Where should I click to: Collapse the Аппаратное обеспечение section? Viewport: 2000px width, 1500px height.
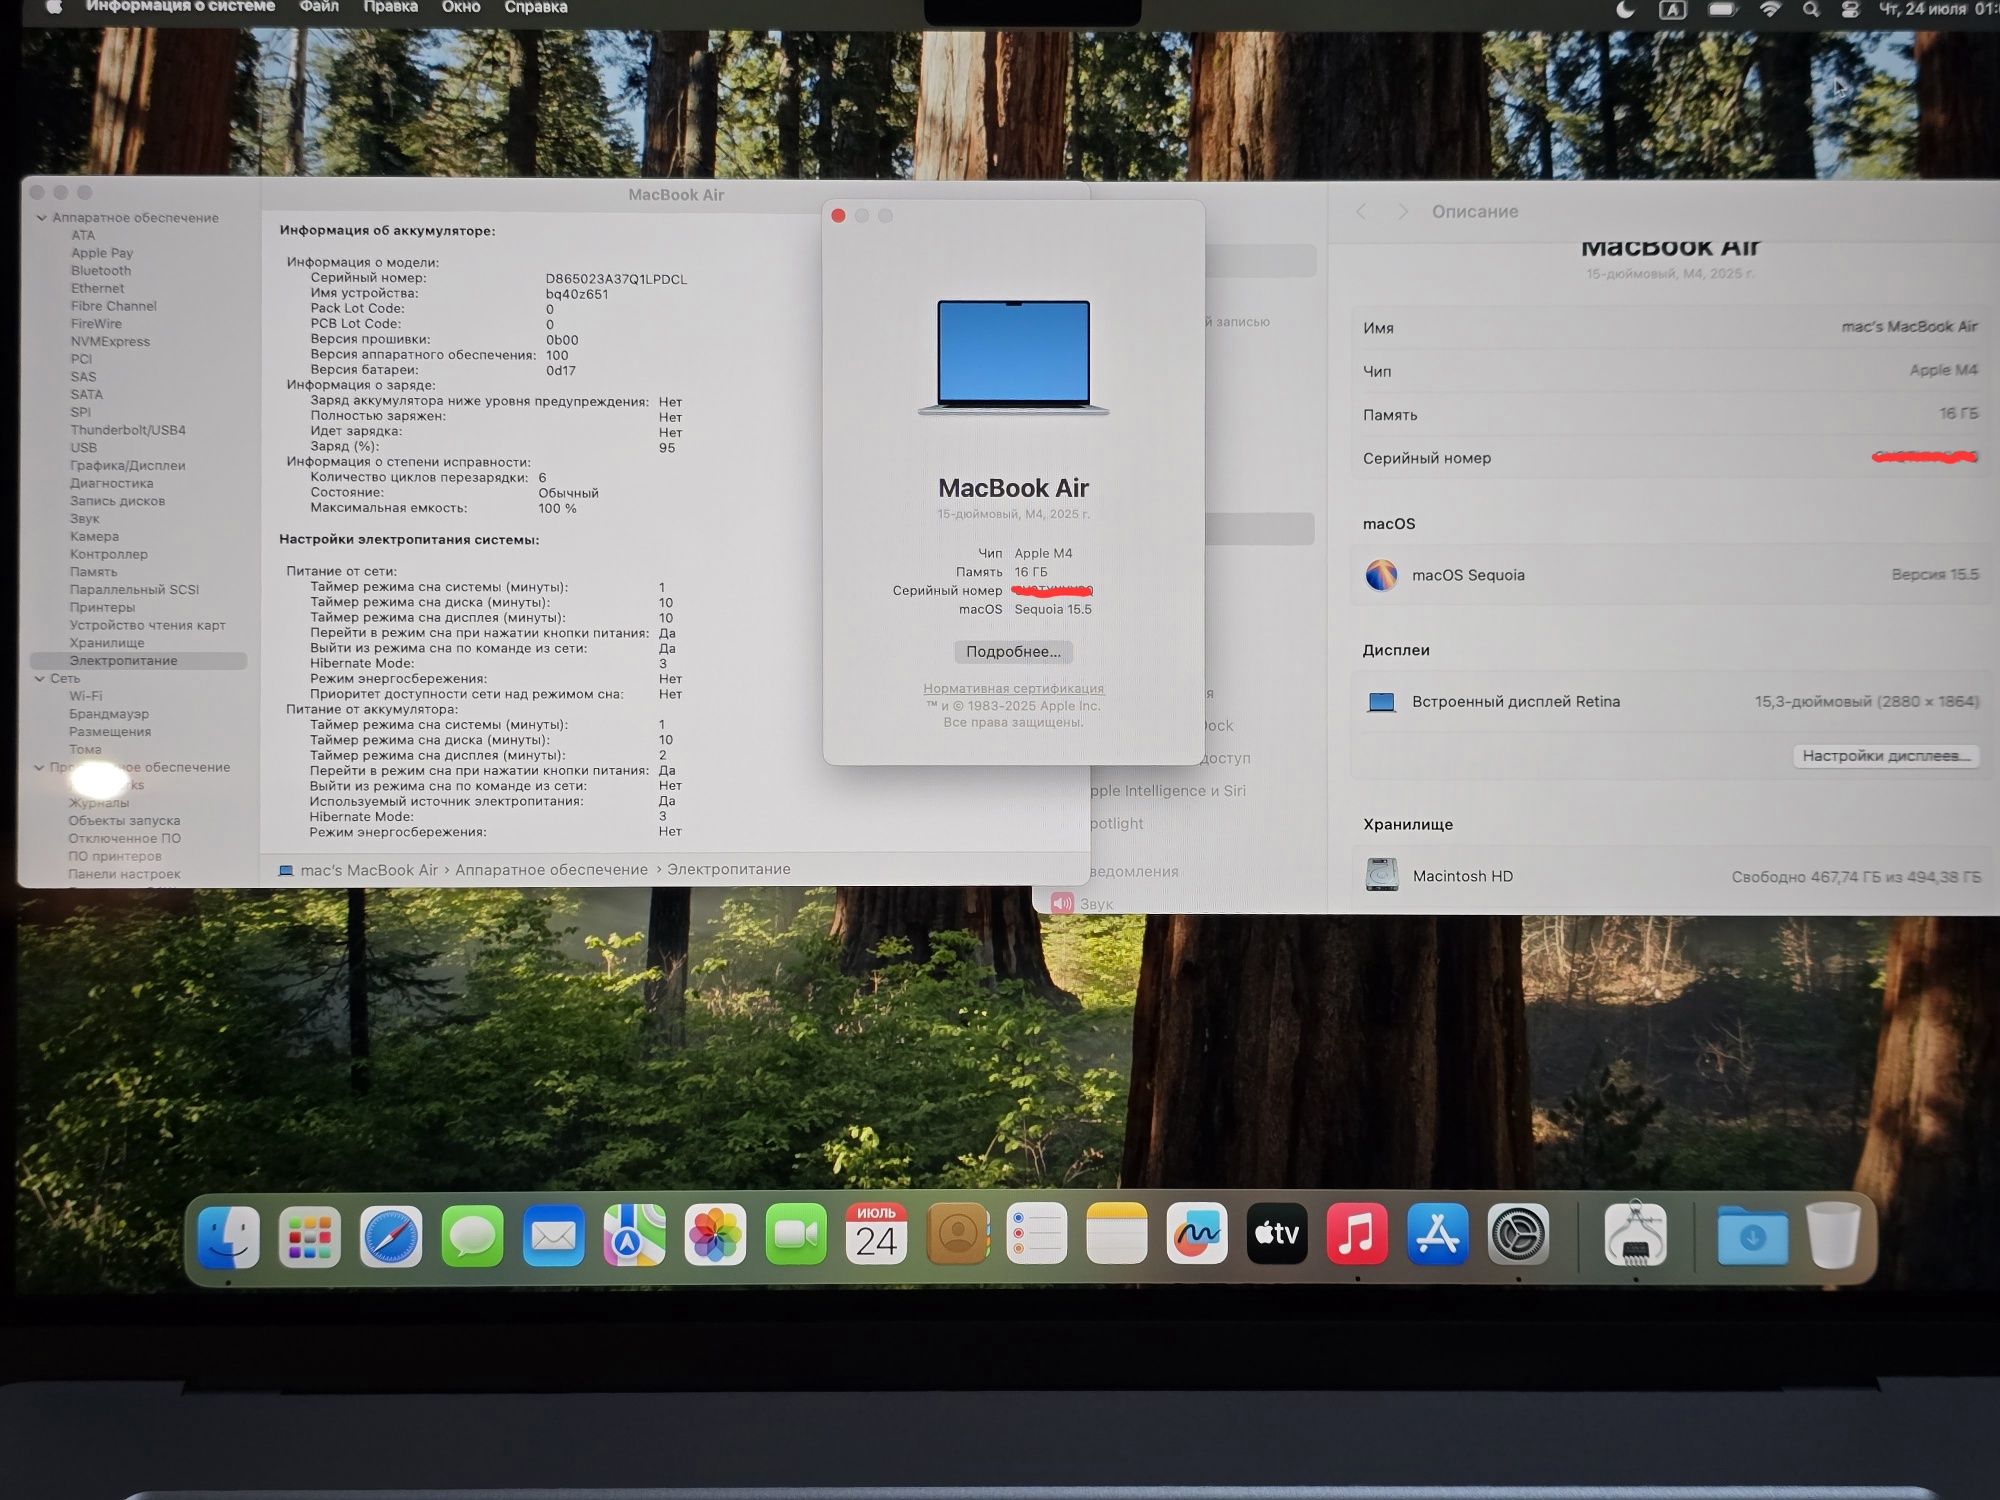(41, 217)
